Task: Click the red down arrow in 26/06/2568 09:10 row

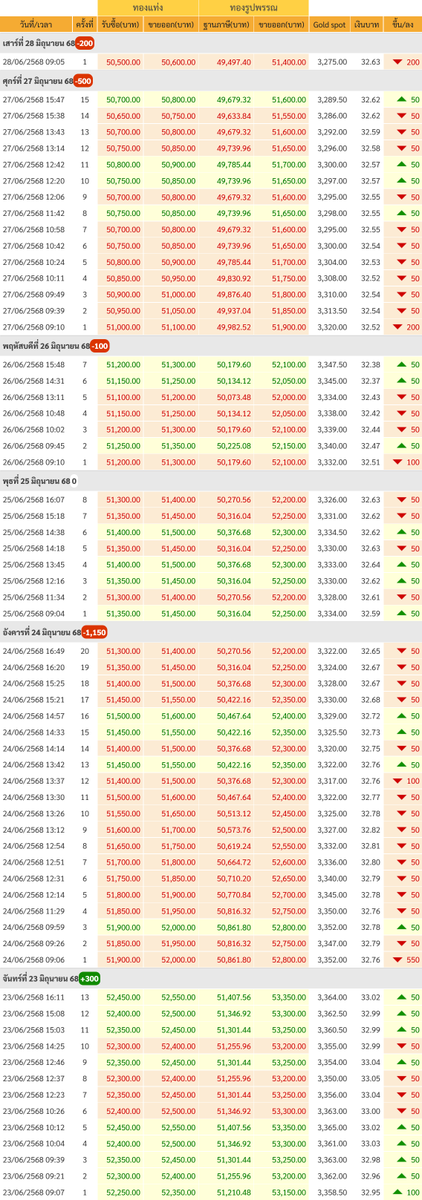Action: 398,462
